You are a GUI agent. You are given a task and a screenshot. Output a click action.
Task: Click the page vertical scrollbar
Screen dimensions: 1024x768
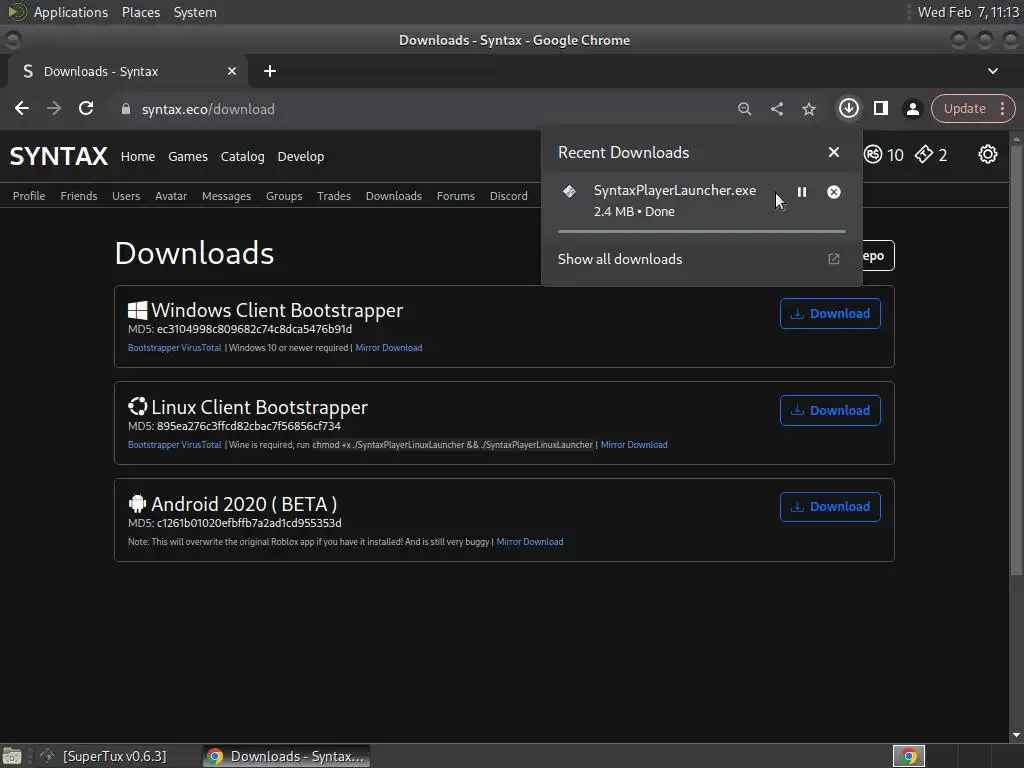pos(1016,359)
